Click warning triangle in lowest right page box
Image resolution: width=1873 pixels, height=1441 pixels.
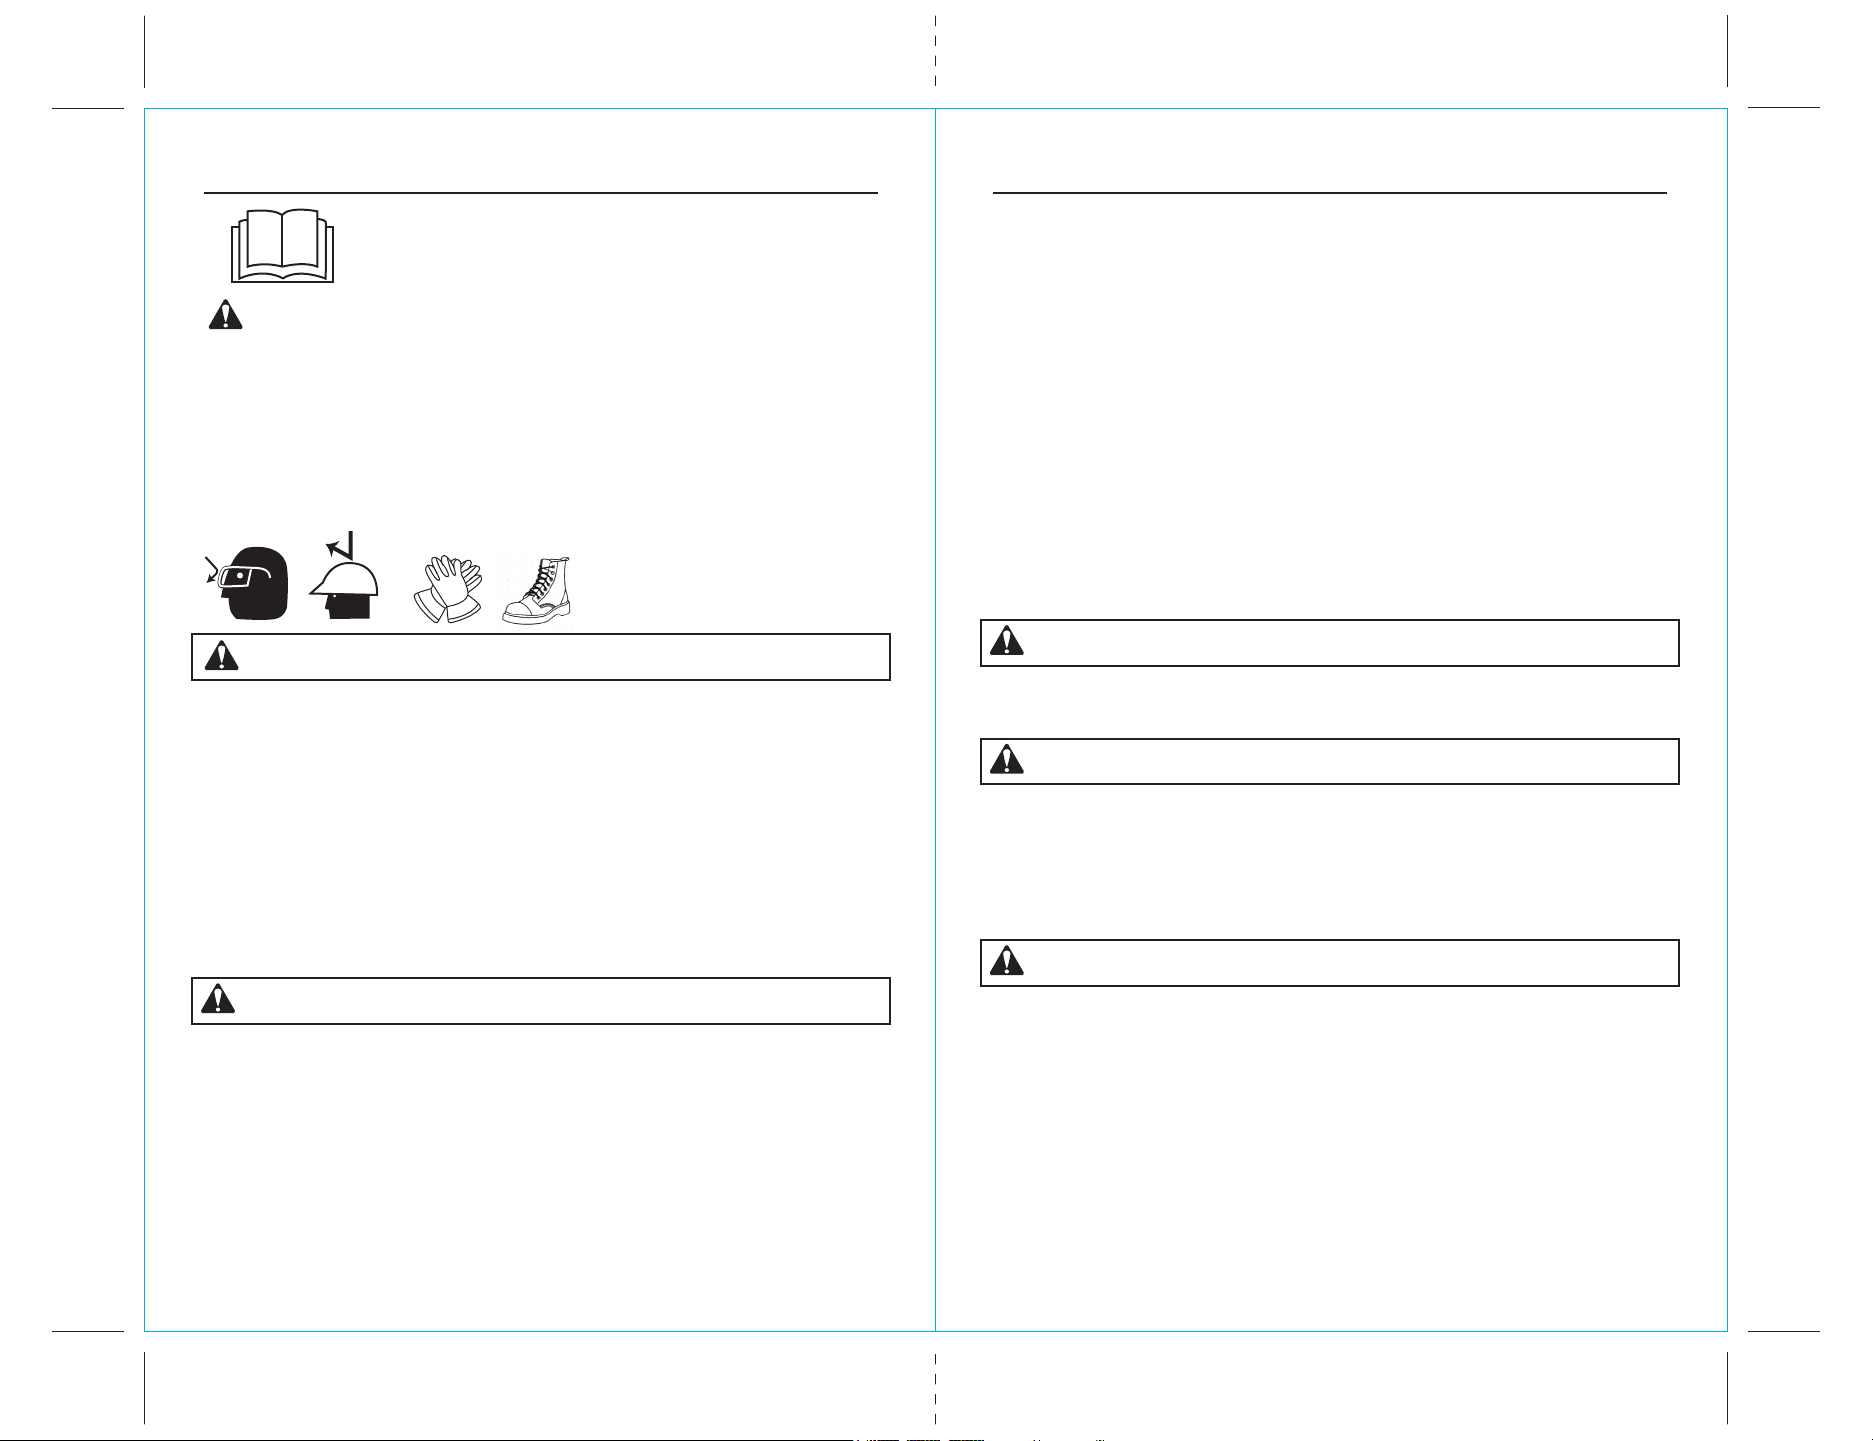pos(1007,961)
